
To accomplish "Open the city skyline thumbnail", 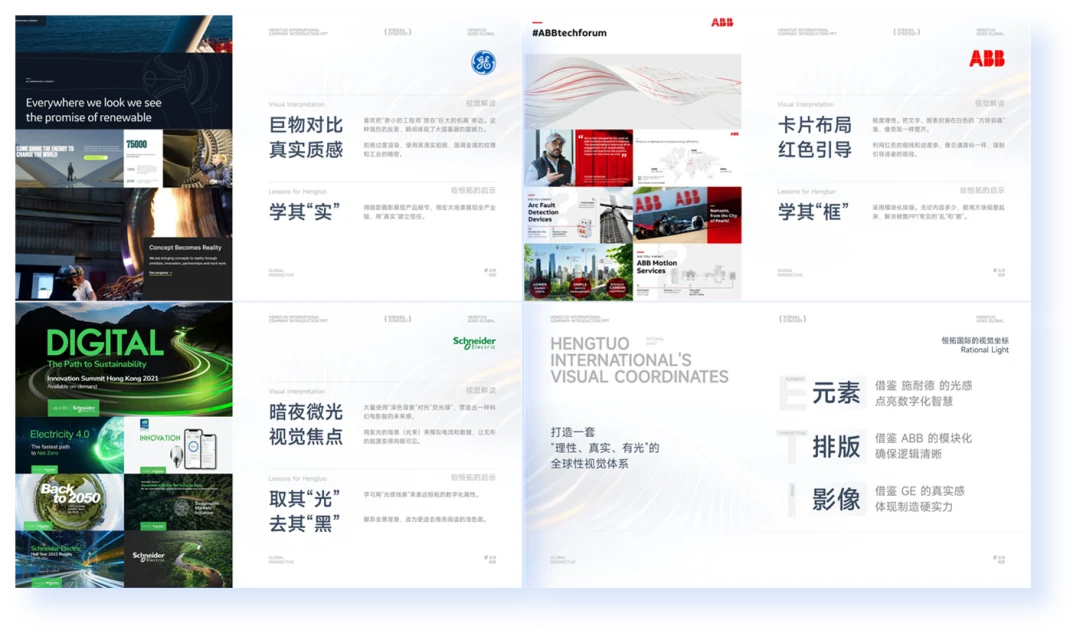I will pyautogui.click(x=578, y=272).
